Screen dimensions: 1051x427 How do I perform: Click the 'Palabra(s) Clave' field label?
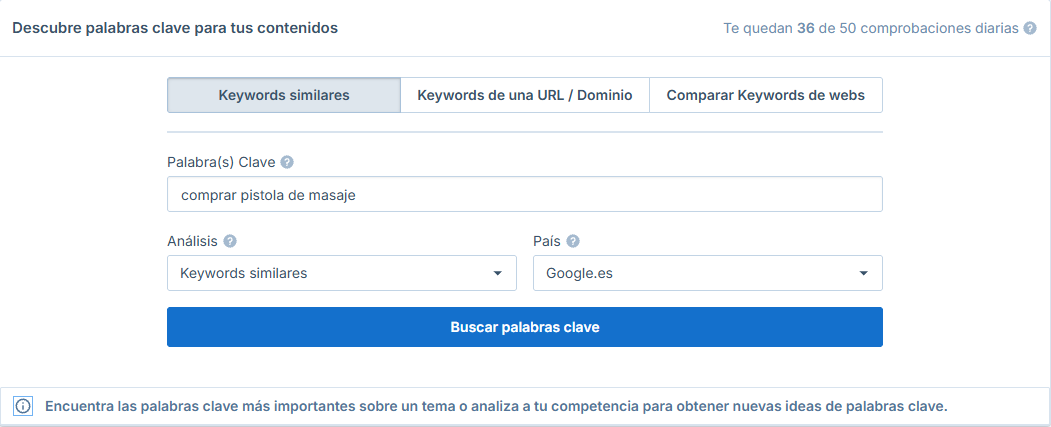pyautogui.click(x=221, y=162)
